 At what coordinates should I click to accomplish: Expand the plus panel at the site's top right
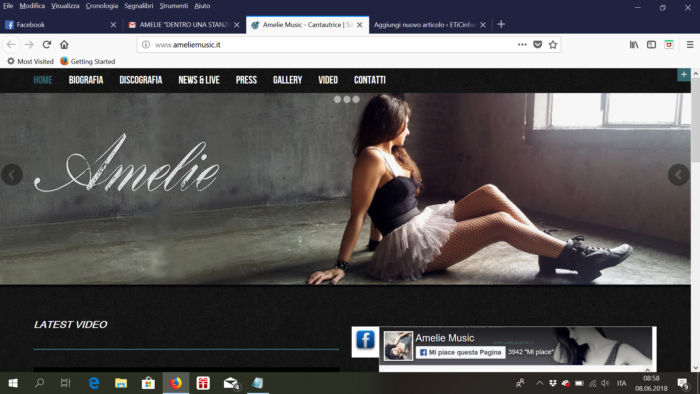(683, 75)
